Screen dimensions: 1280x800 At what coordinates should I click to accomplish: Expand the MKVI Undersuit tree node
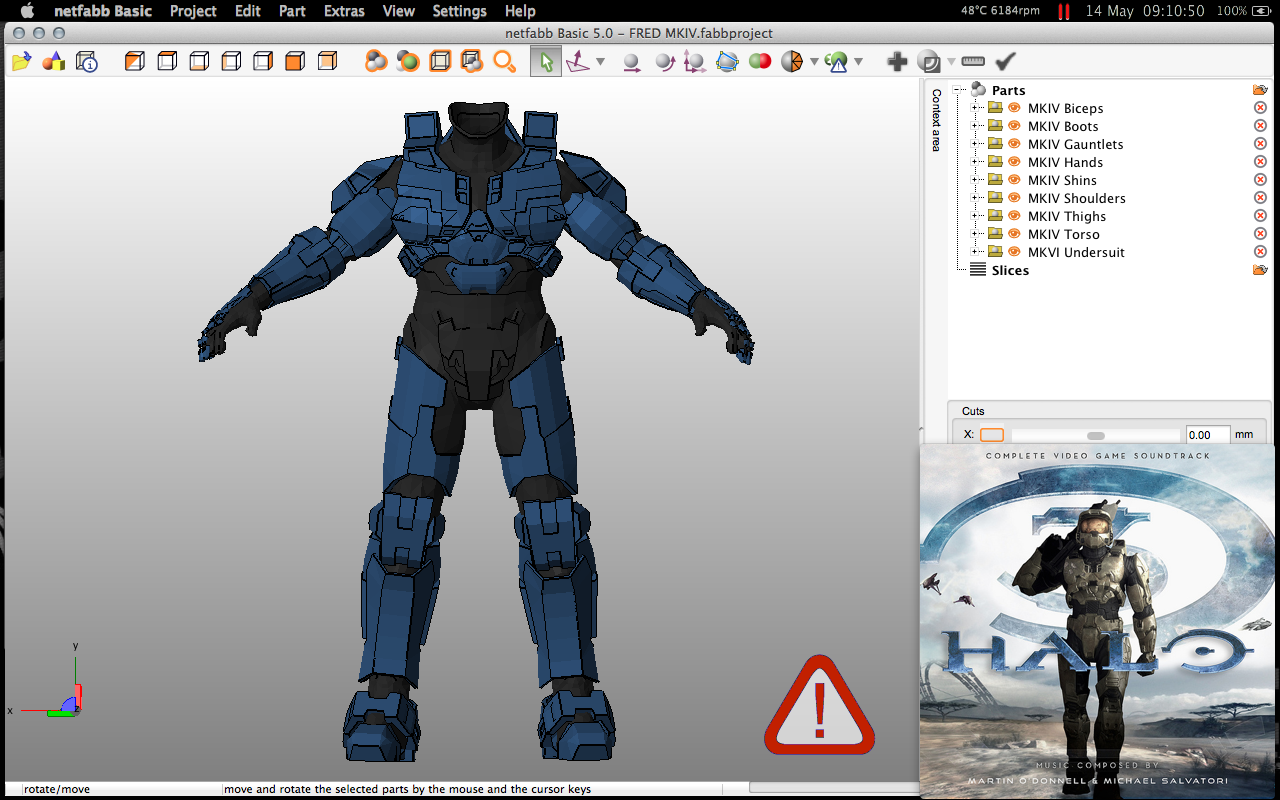(x=974, y=252)
